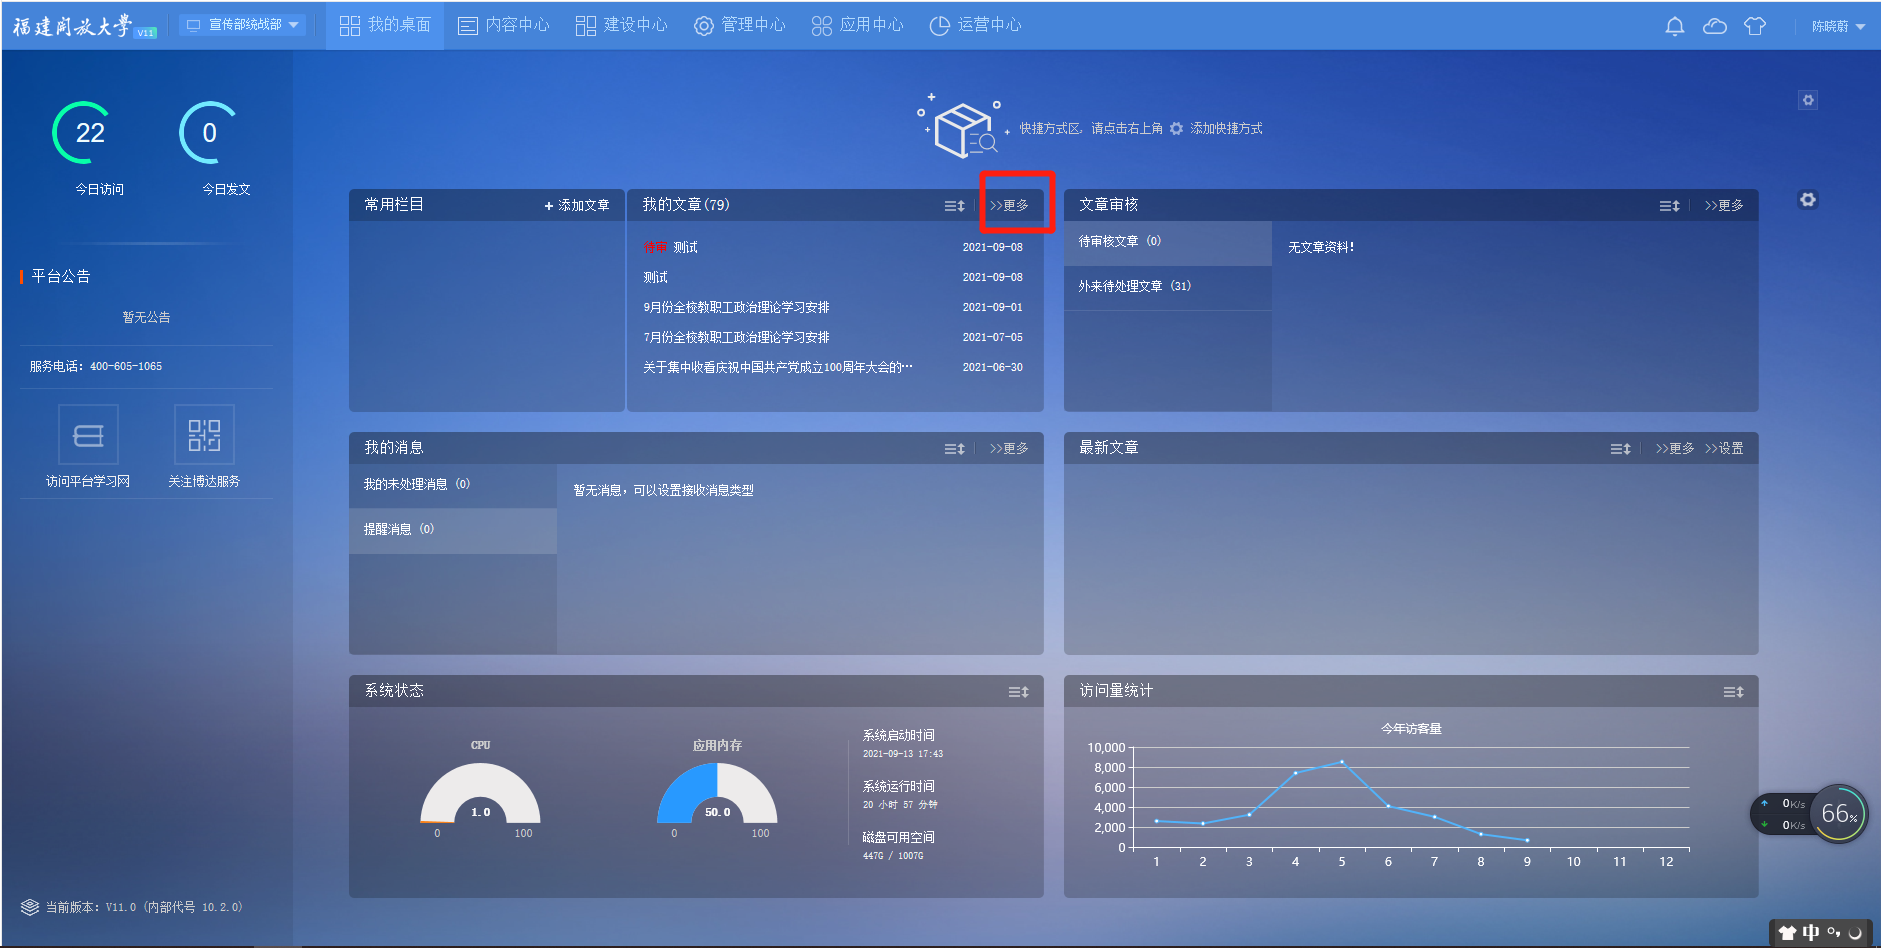Open article 9月份全校教职工政治理论学习安排

[x=736, y=307]
